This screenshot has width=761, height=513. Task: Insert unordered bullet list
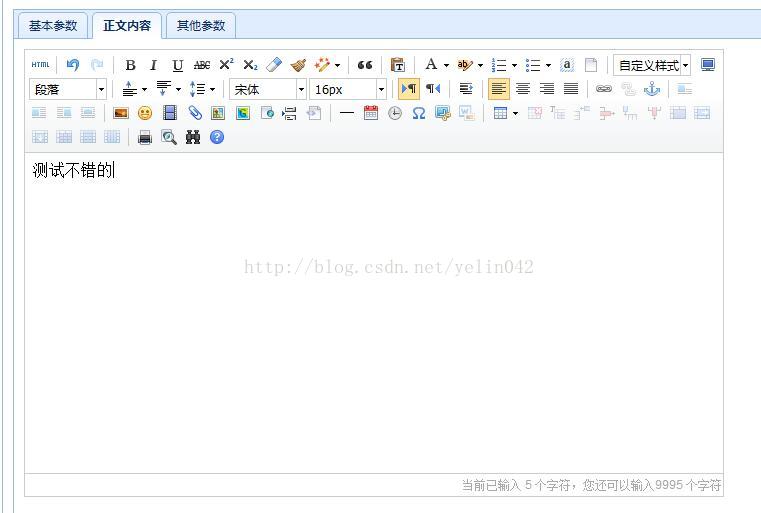click(533, 65)
